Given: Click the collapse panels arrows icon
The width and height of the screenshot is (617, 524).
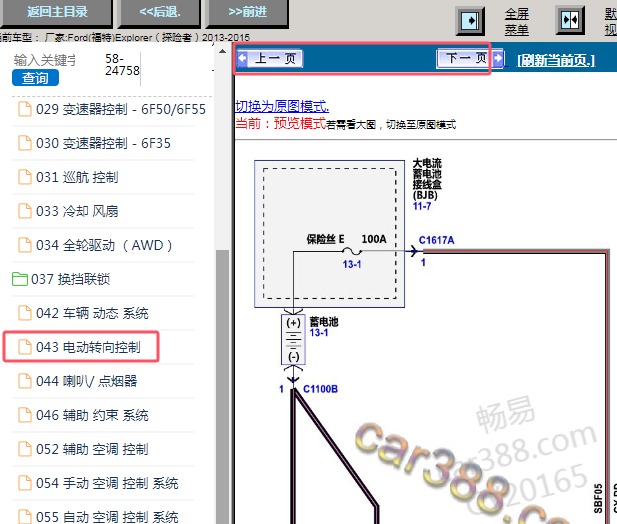Looking at the screenshot, I should click(x=570, y=20).
